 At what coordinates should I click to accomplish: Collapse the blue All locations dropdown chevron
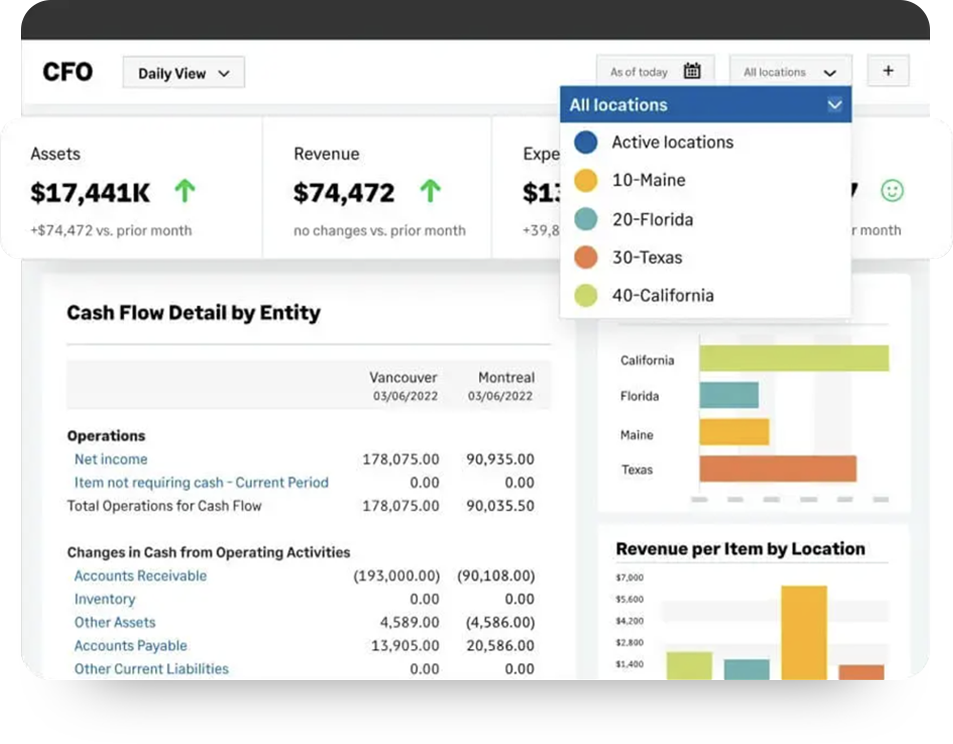(x=834, y=105)
